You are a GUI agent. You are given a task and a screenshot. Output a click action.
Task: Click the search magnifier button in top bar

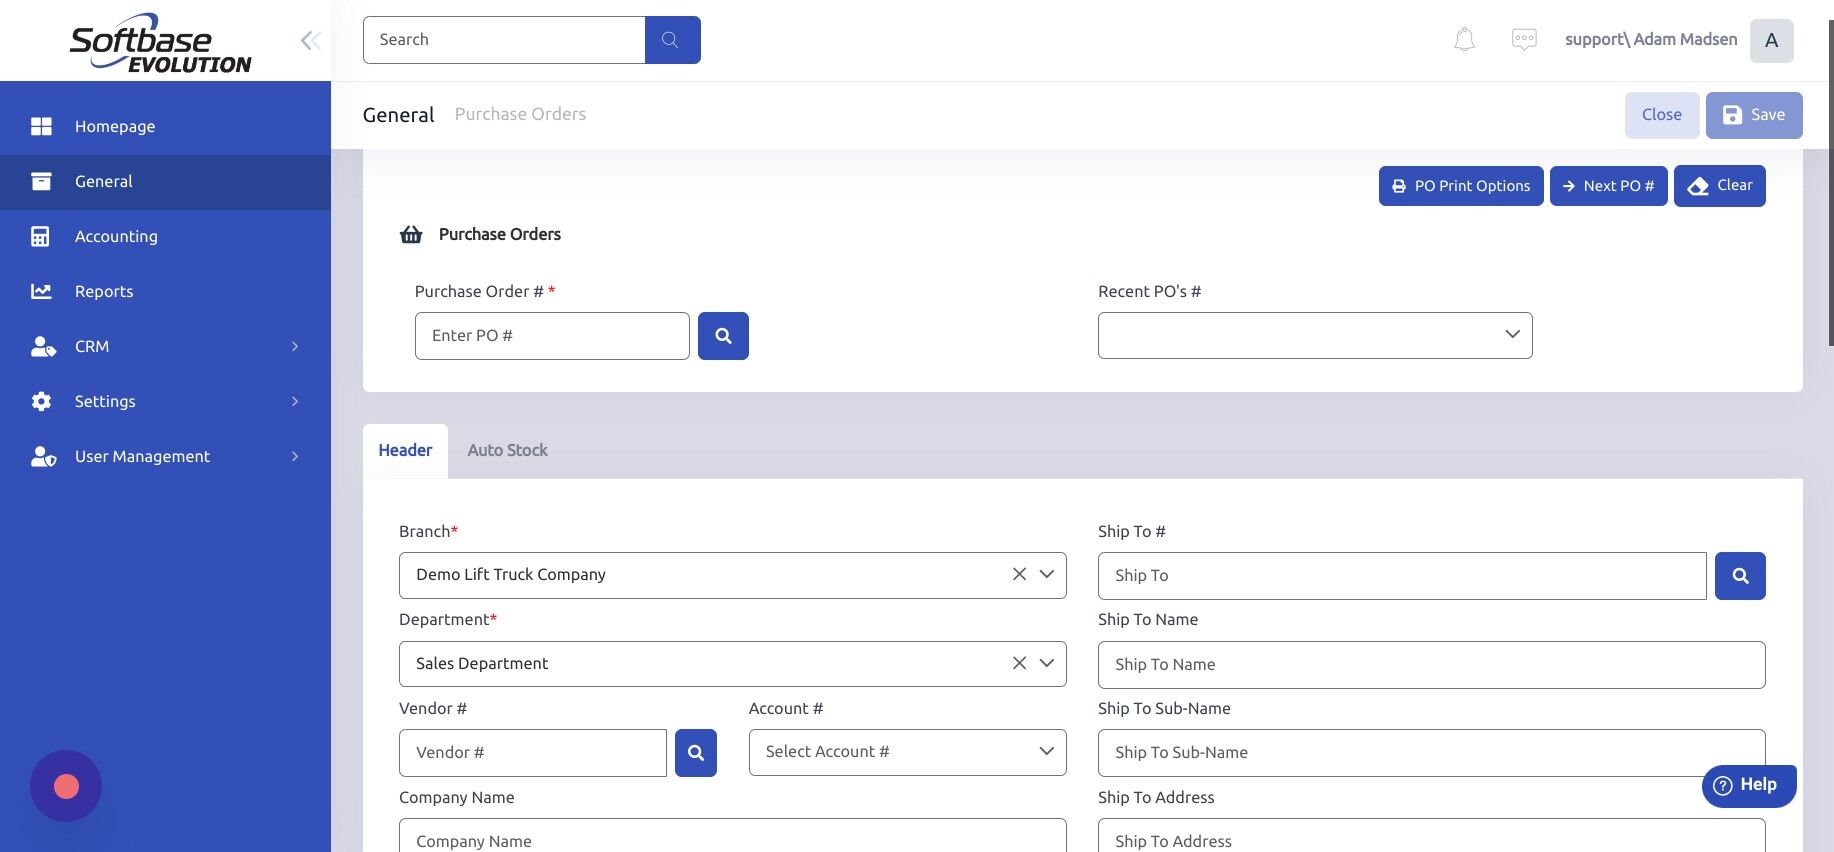tap(672, 40)
